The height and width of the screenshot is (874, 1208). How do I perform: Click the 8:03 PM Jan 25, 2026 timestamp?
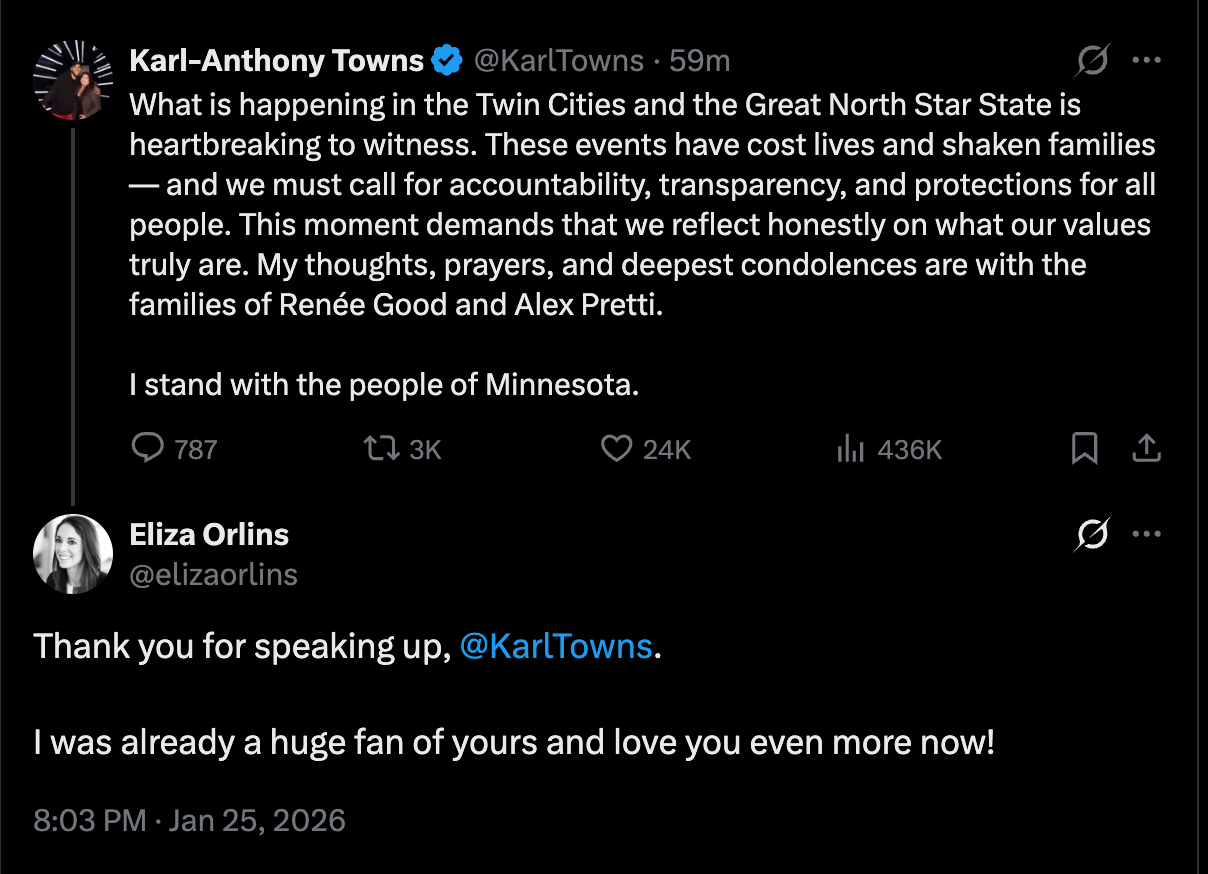(x=190, y=821)
